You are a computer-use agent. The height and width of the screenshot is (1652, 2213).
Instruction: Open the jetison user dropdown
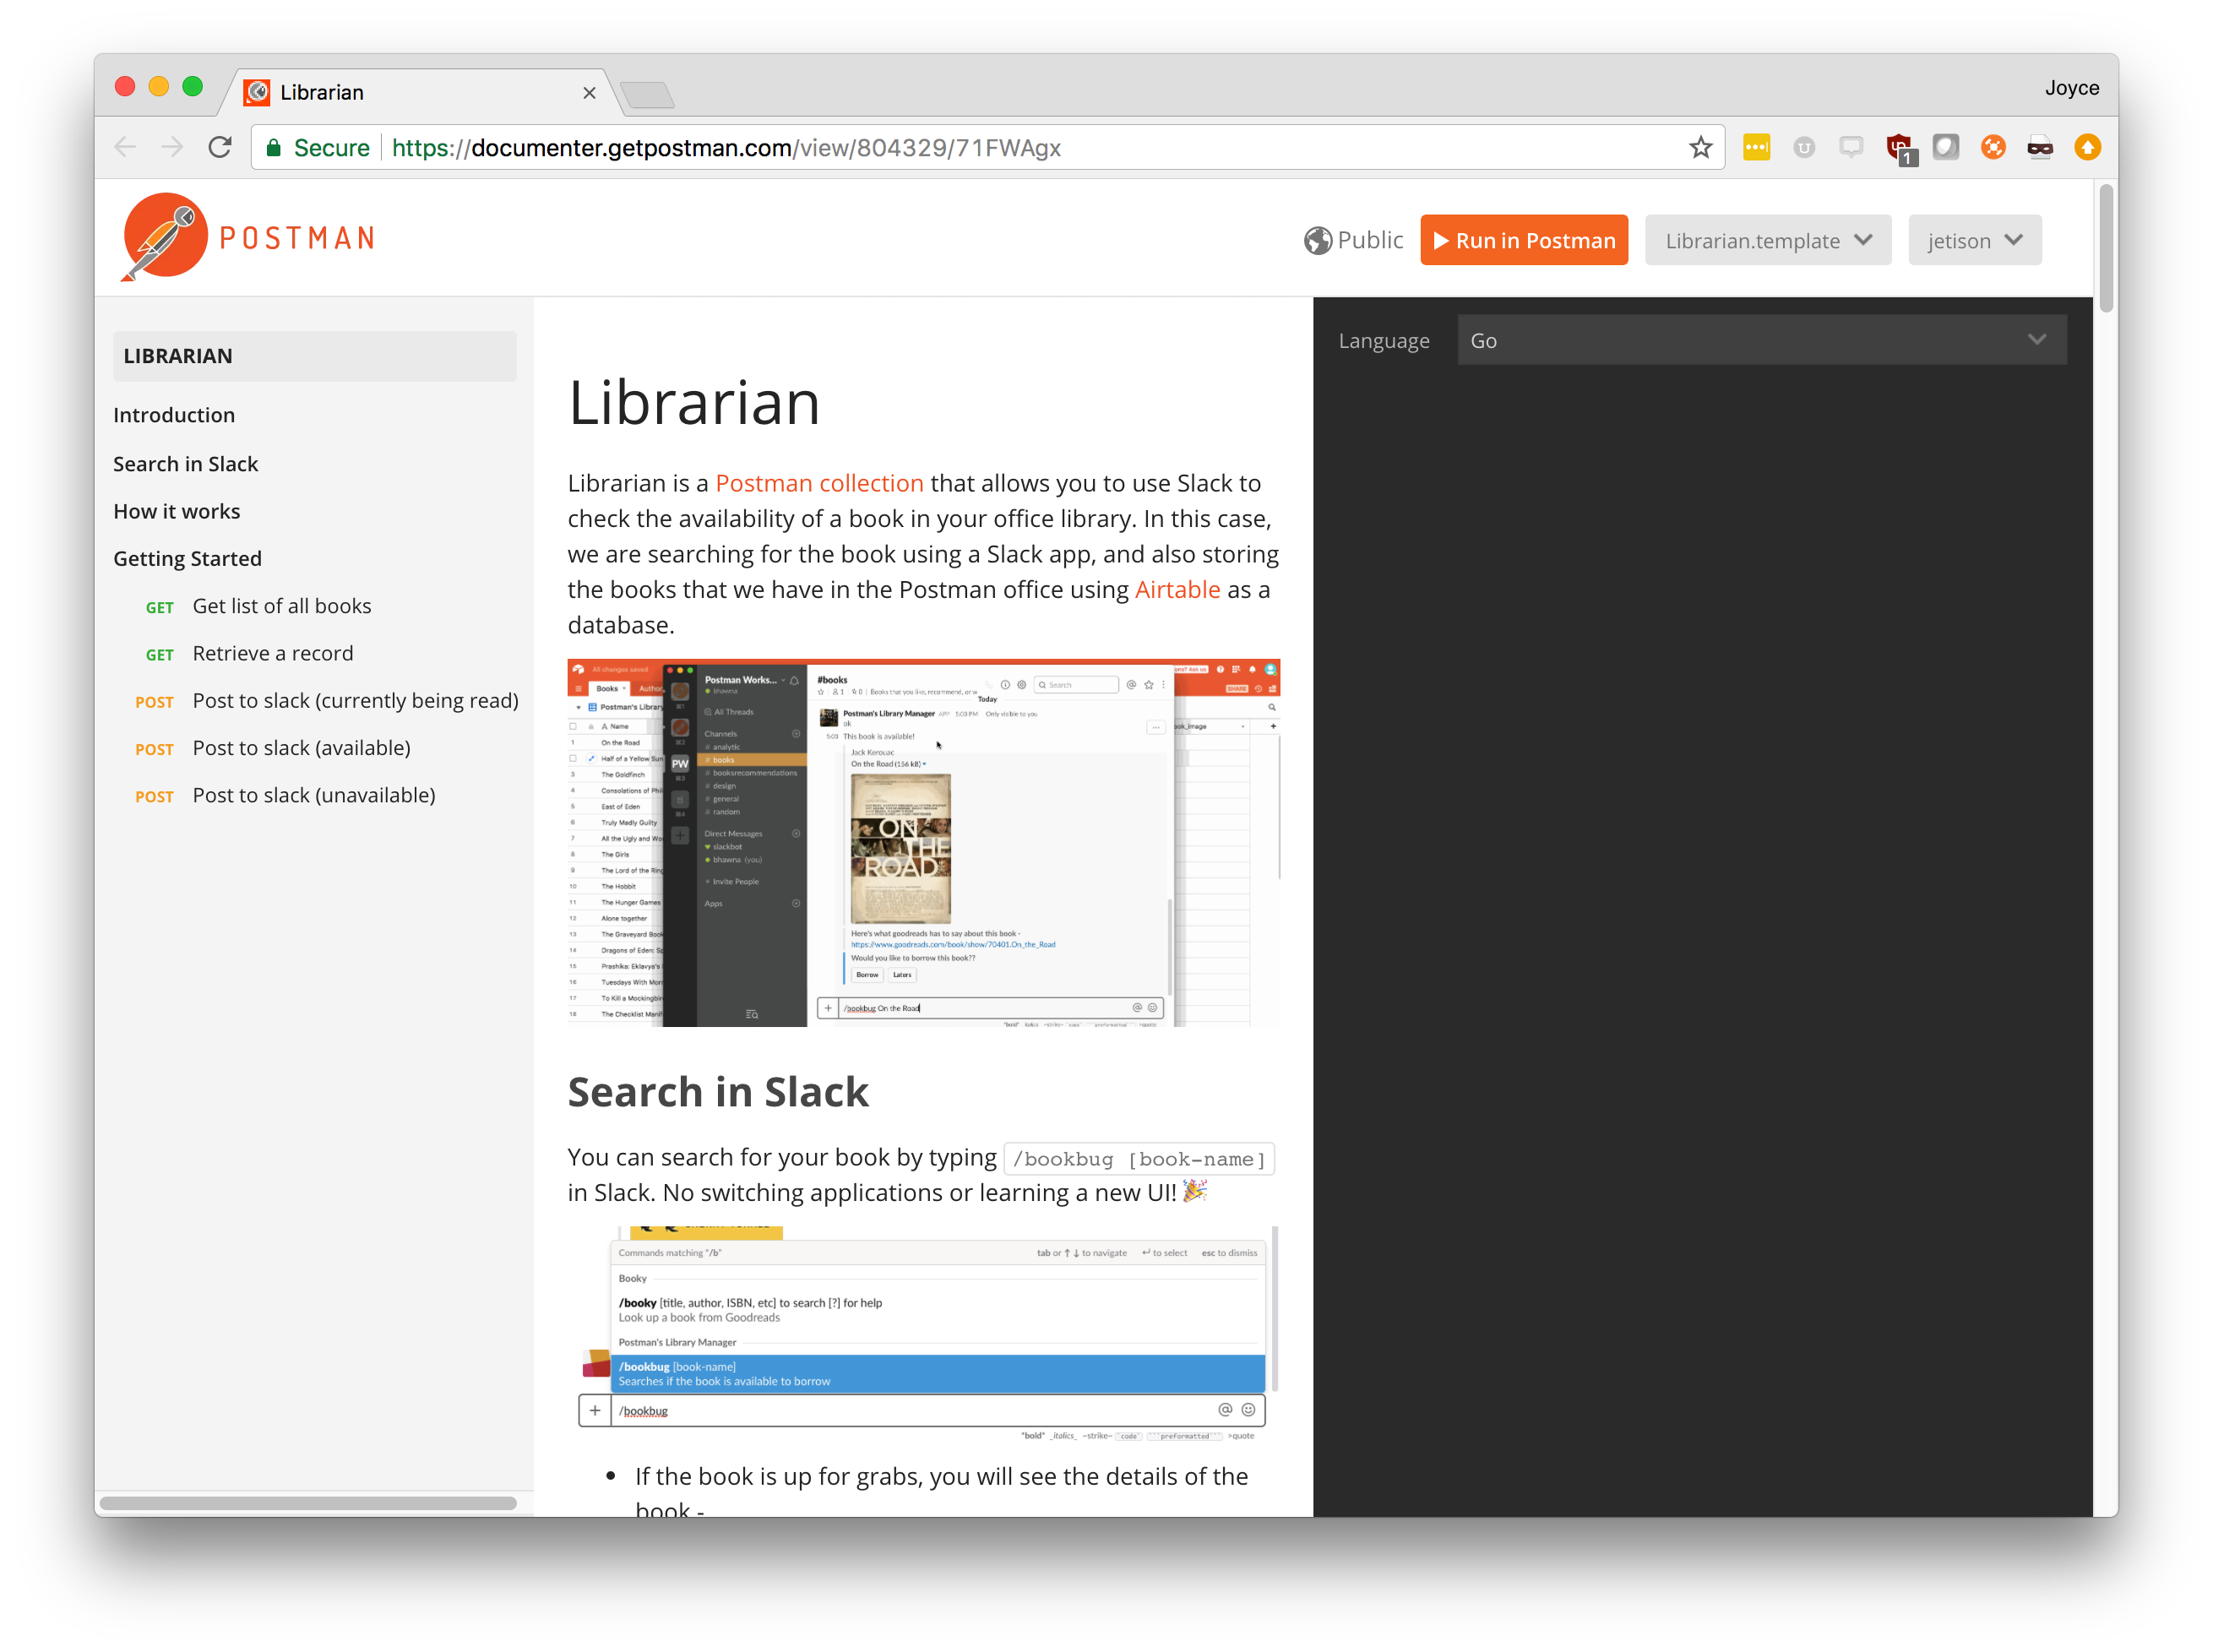tap(1974, 240)
